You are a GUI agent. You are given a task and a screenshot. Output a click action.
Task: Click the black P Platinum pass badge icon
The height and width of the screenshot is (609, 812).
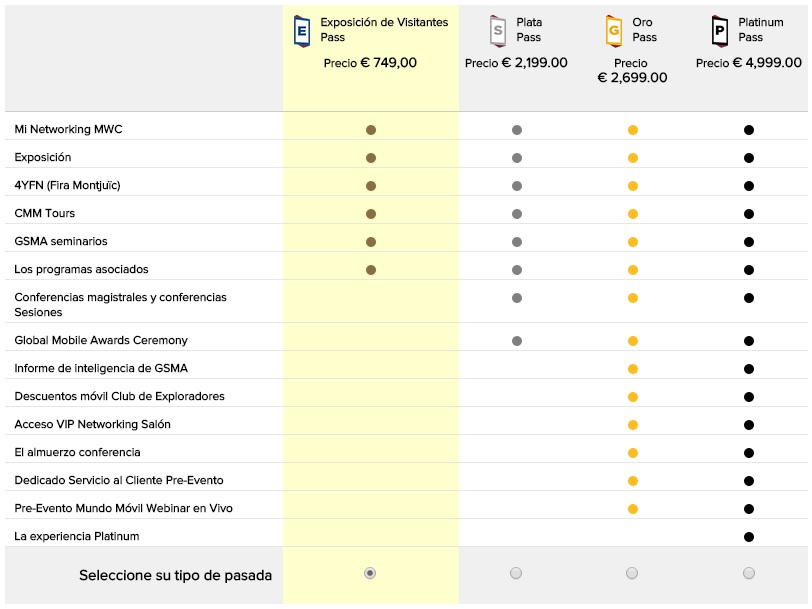coord(719,31)
